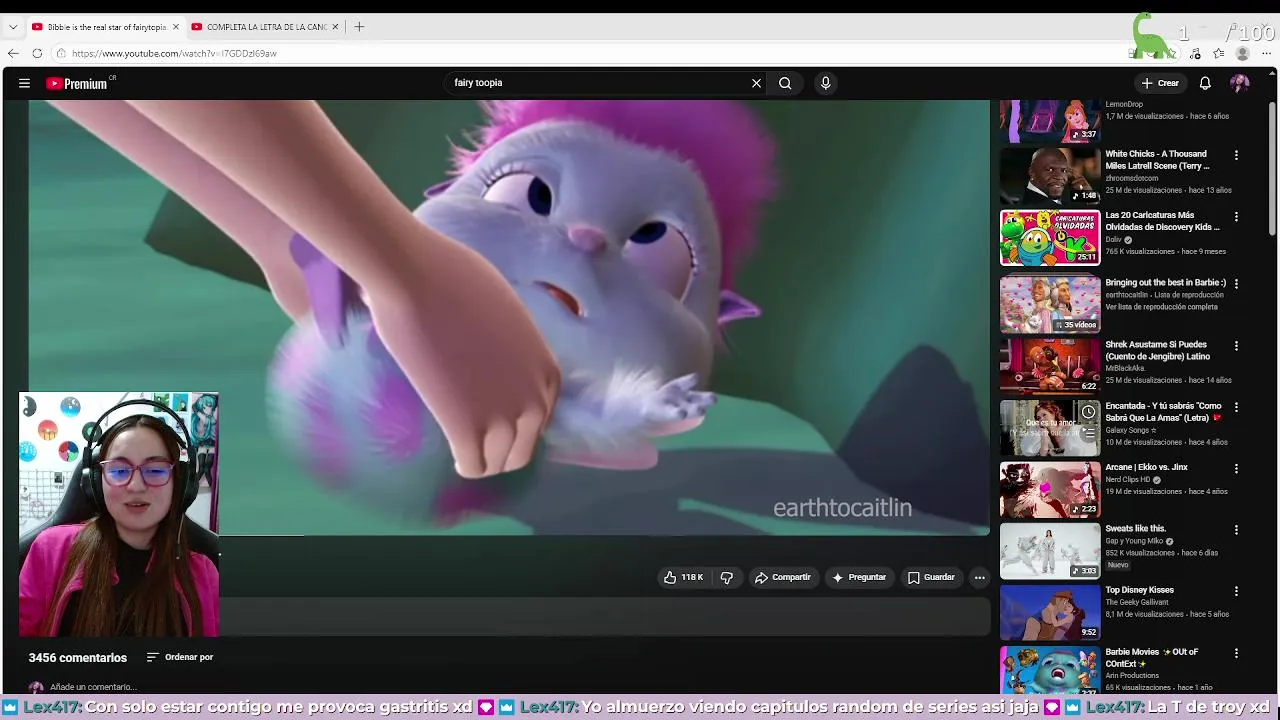Screen dimensions: 1280x720
Task: Click the Crear button
Action: [1160, 83]
